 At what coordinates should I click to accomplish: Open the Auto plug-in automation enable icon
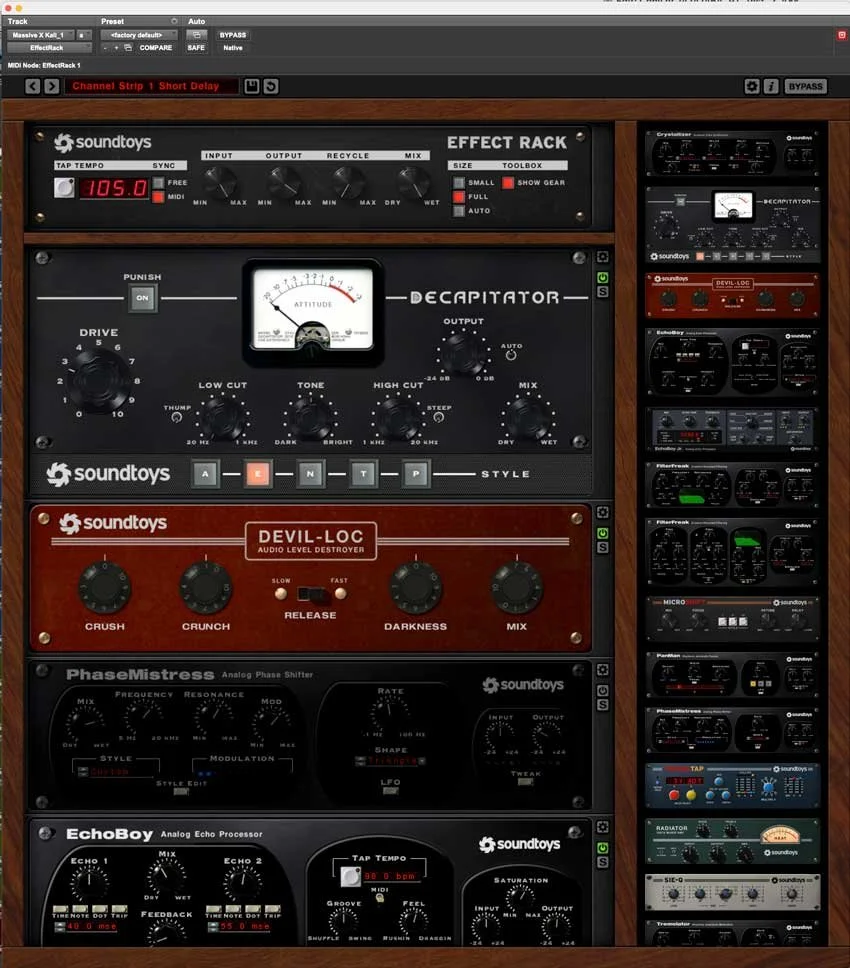[x=196, y=35]
